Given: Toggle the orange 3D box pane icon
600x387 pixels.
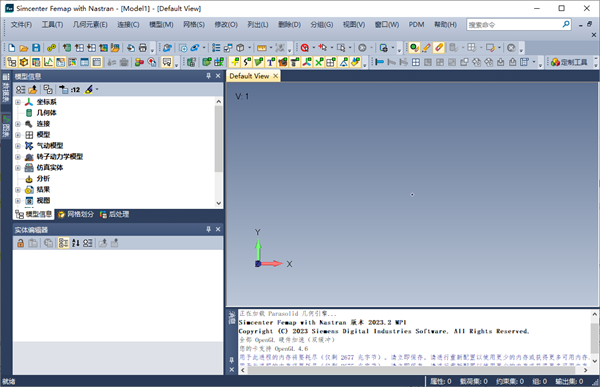Looking at the screenshot, I should (x=24, y=62).
